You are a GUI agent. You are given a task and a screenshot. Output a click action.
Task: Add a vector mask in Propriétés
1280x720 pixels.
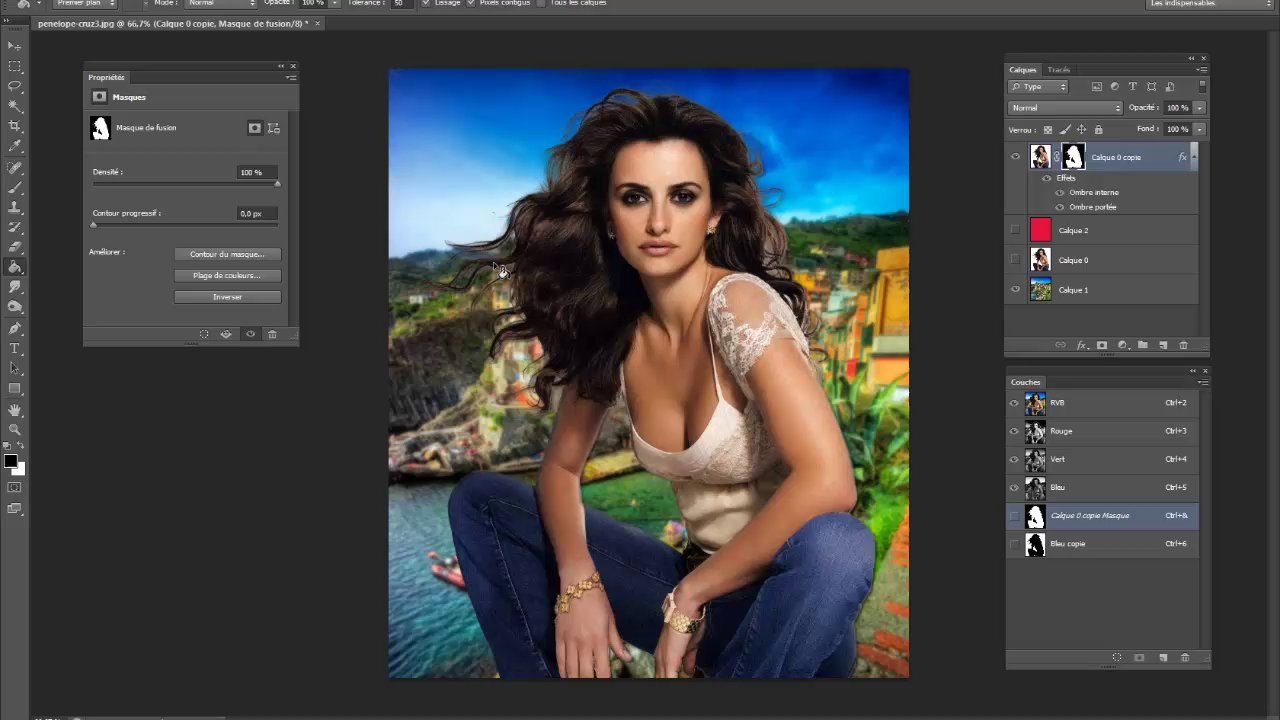tap(274, 128)
